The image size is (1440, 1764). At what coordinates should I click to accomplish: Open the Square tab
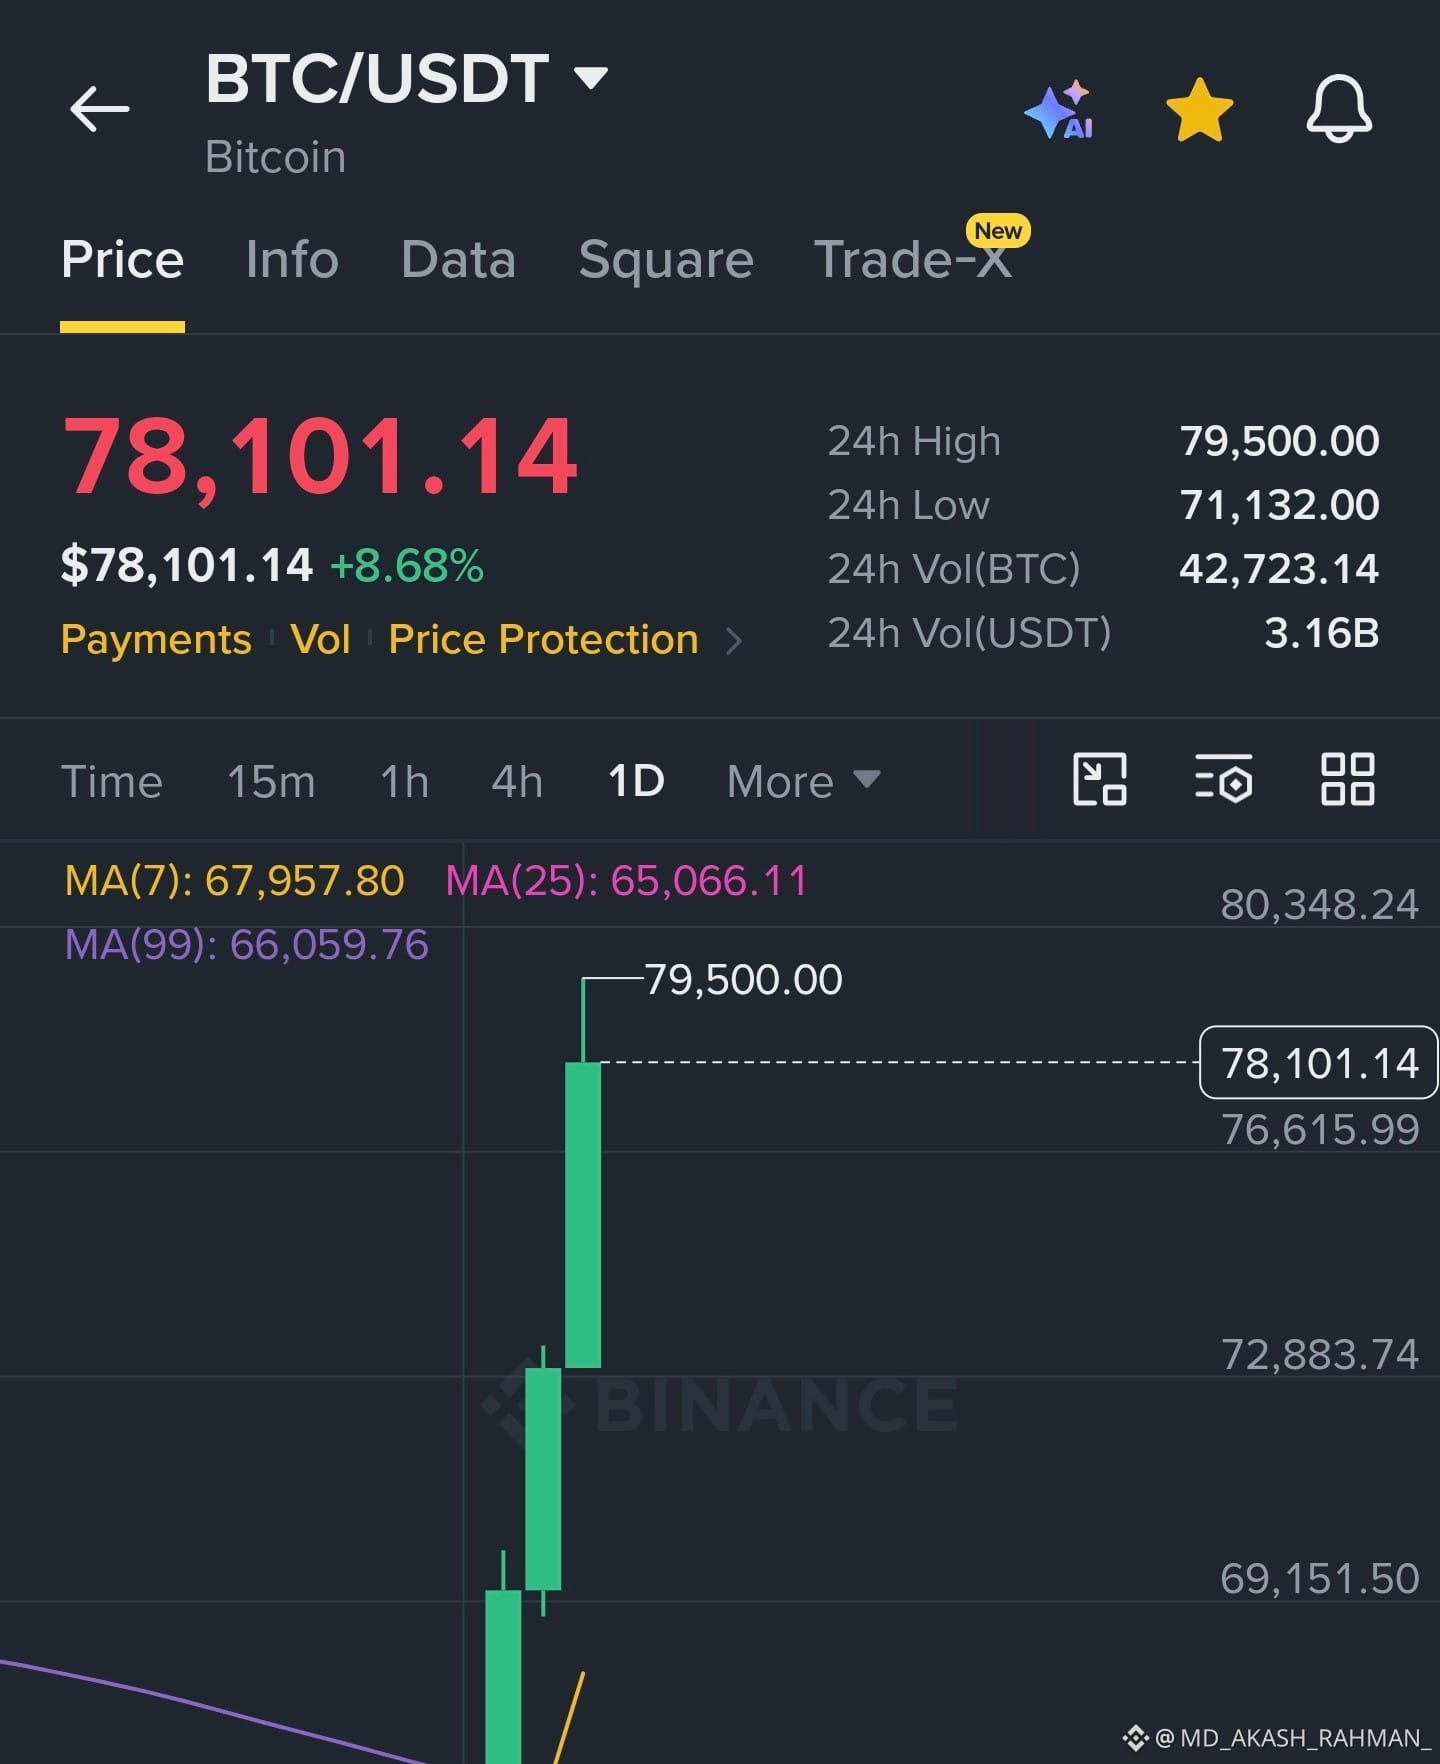[x=666, y=260]
